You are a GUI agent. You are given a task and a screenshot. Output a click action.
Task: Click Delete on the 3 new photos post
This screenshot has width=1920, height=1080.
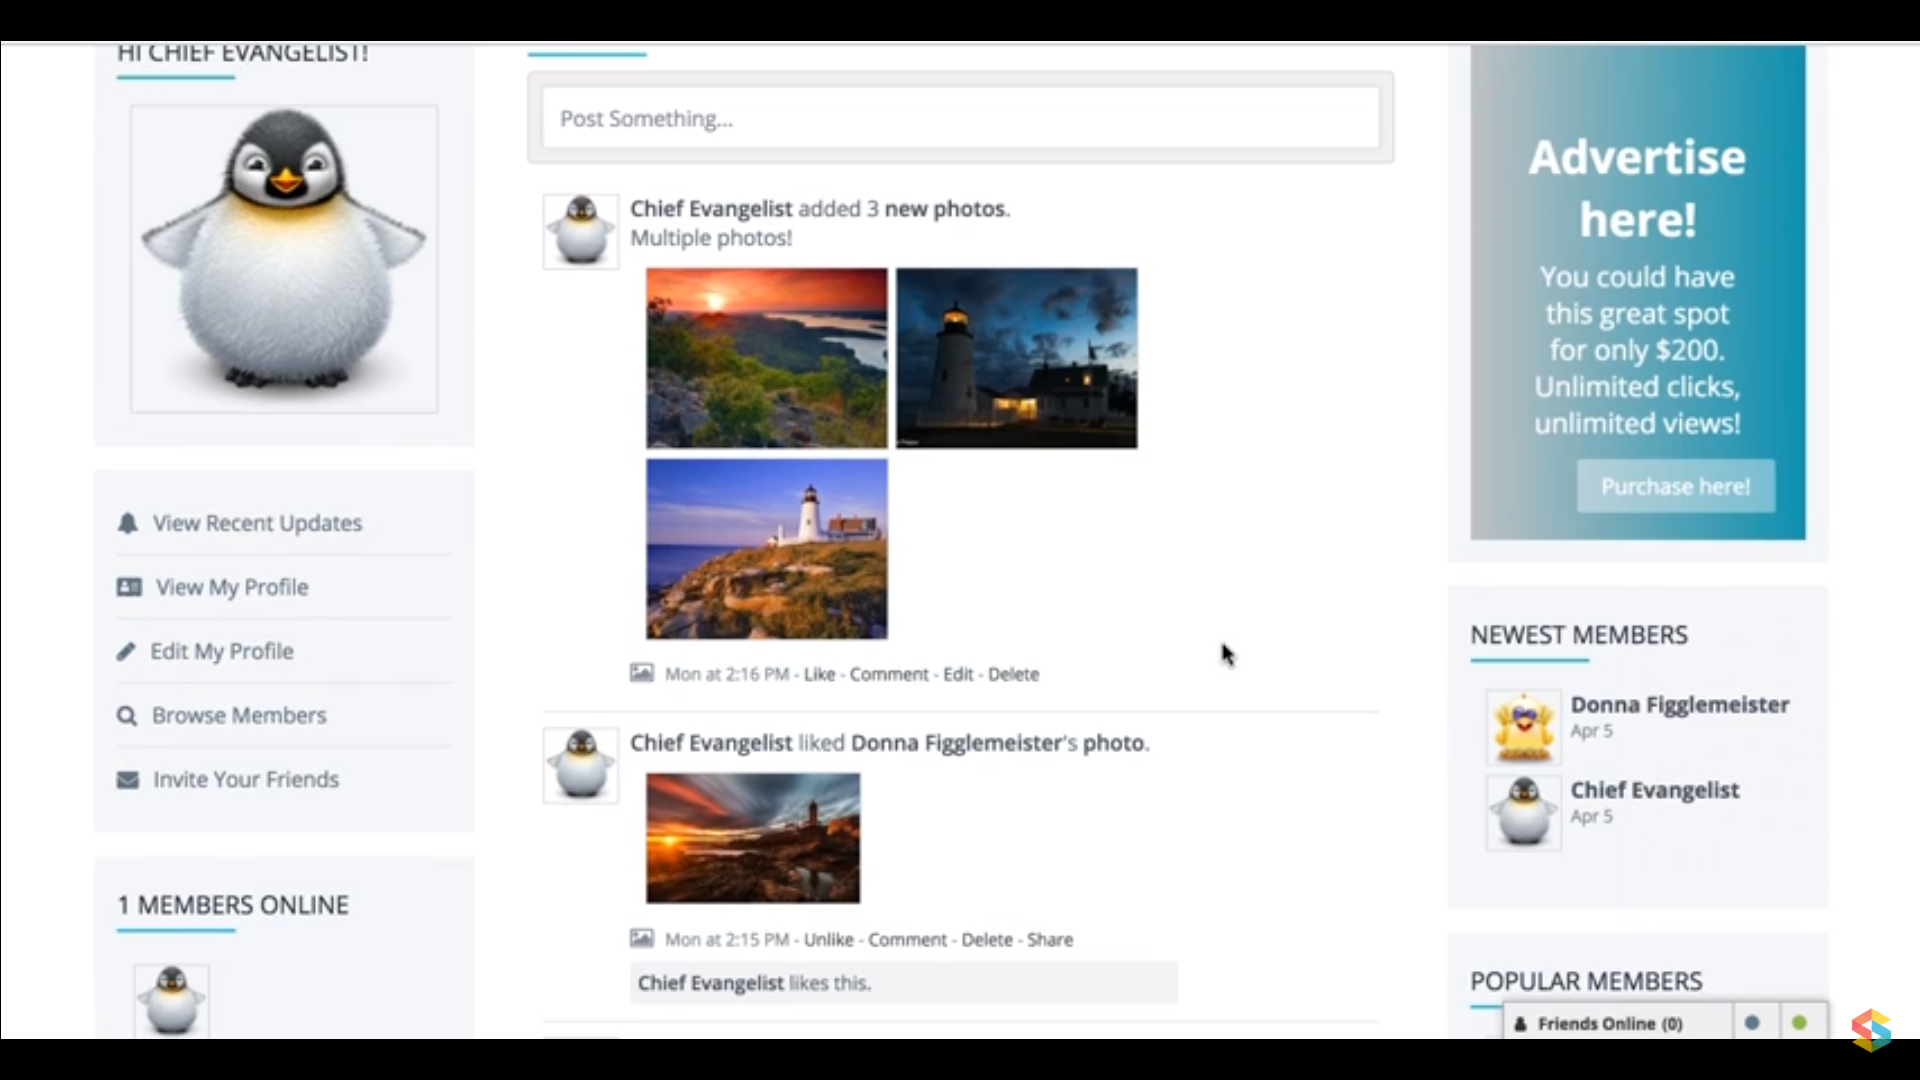pyautogui.click(x=1013, y=674)
